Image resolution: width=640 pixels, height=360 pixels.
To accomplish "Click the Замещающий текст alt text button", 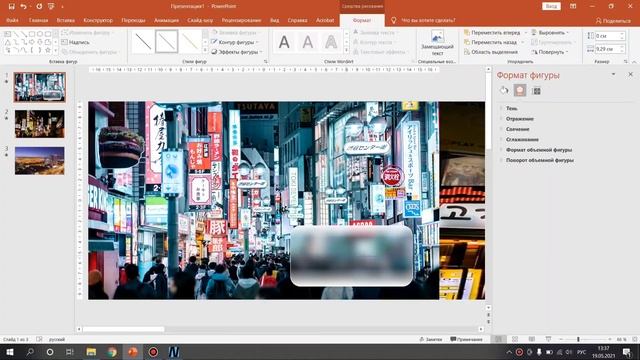I will tap(437, 43).
